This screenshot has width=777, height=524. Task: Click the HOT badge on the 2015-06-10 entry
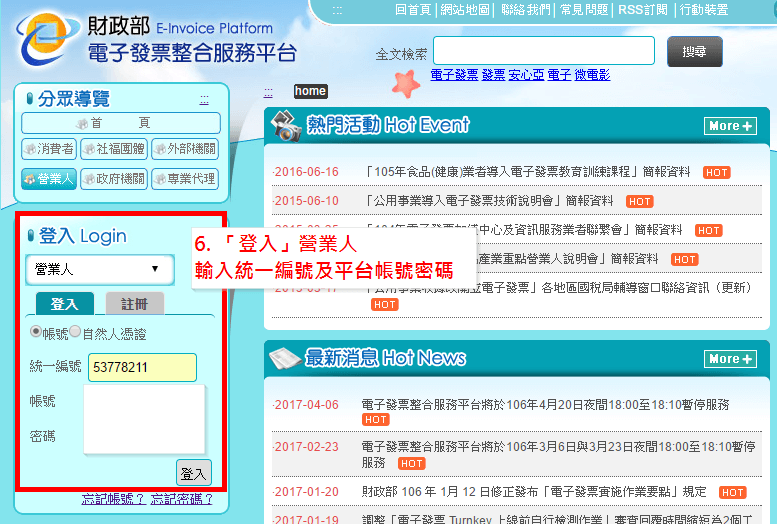click(640, 201)
